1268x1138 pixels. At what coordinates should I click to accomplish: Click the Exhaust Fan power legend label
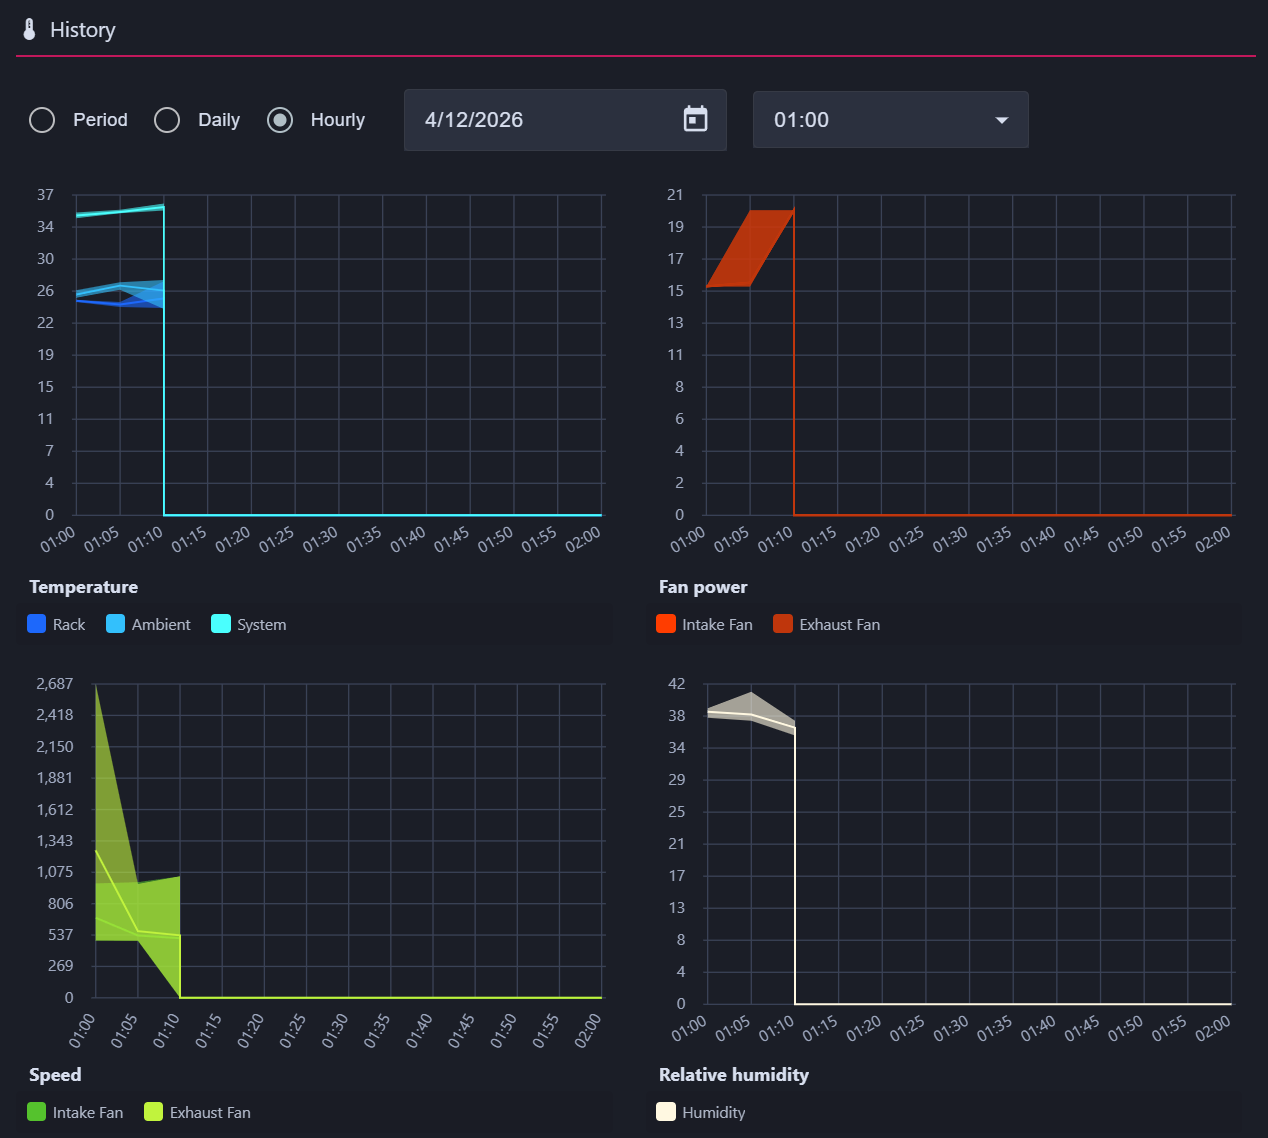pyautogui.click(x=840, y=624)
